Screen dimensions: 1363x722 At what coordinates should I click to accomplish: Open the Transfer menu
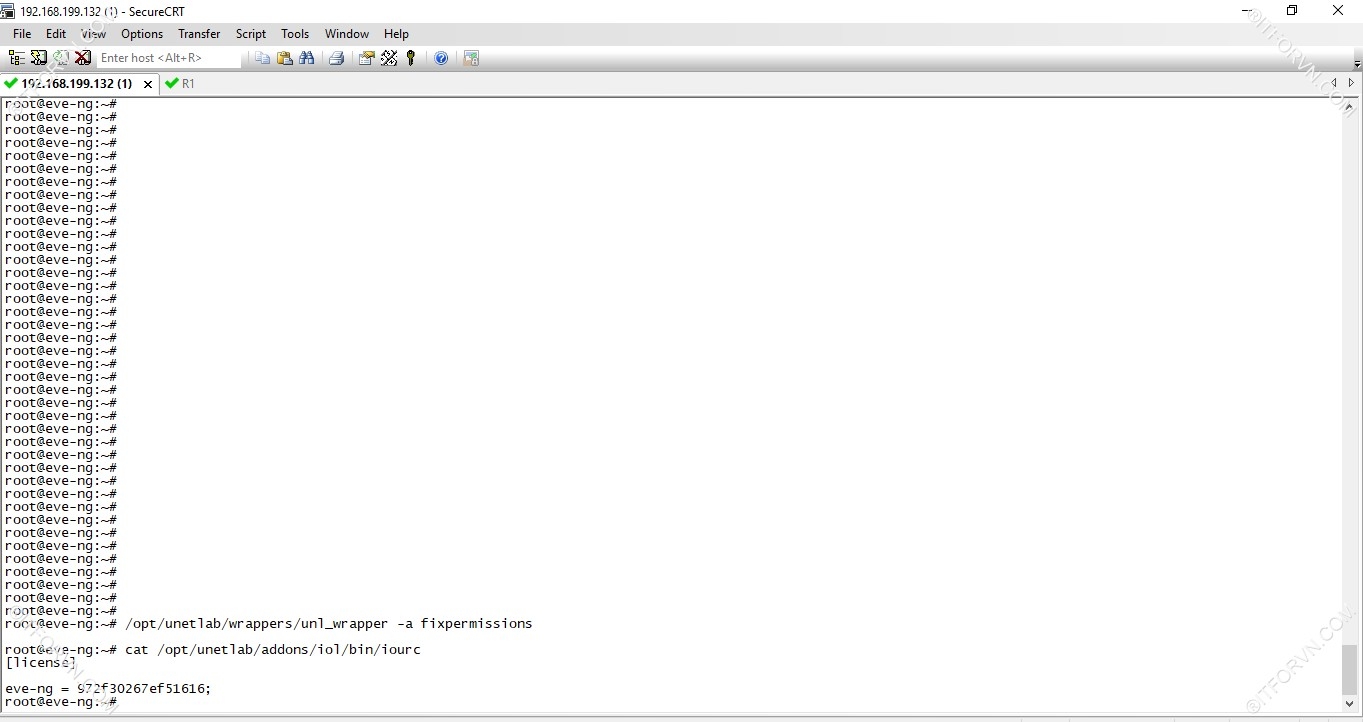point(199,34)
